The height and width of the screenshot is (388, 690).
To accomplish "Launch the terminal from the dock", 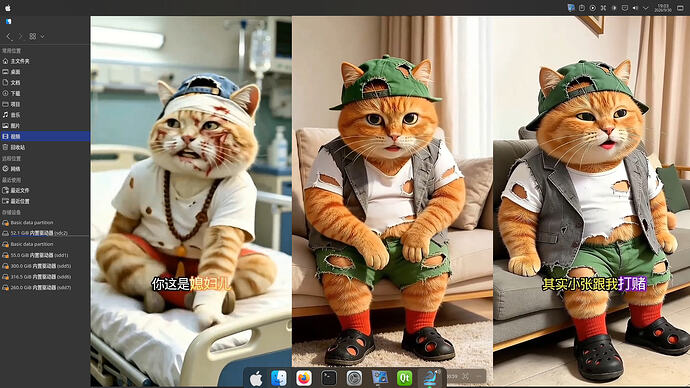I will pos(329,378).
